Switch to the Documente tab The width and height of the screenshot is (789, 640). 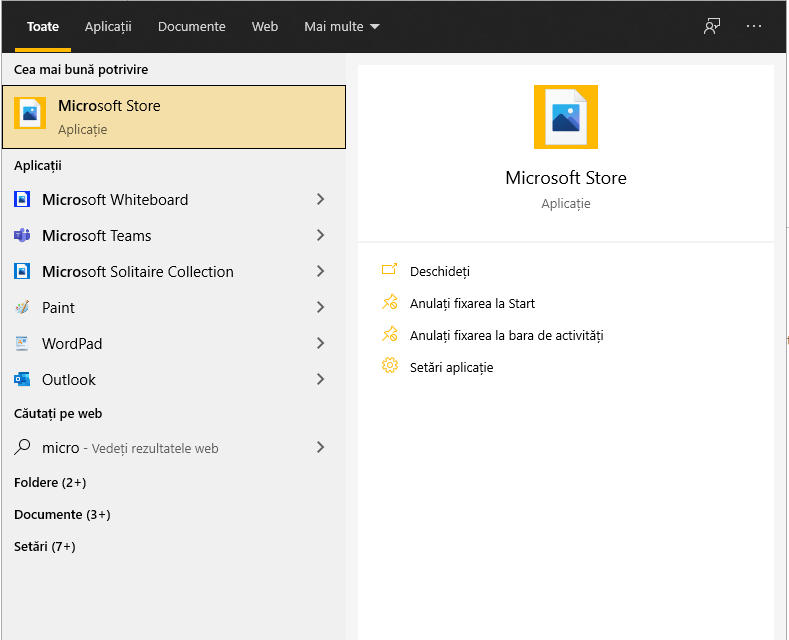192,27
